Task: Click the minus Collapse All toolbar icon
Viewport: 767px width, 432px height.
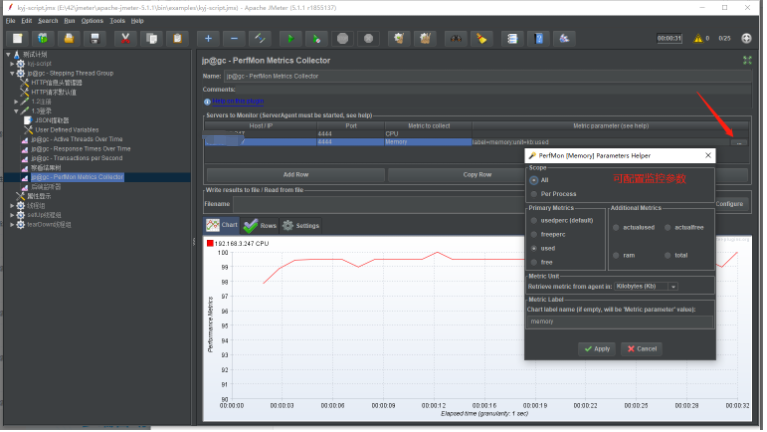Action: pos(234,39)
